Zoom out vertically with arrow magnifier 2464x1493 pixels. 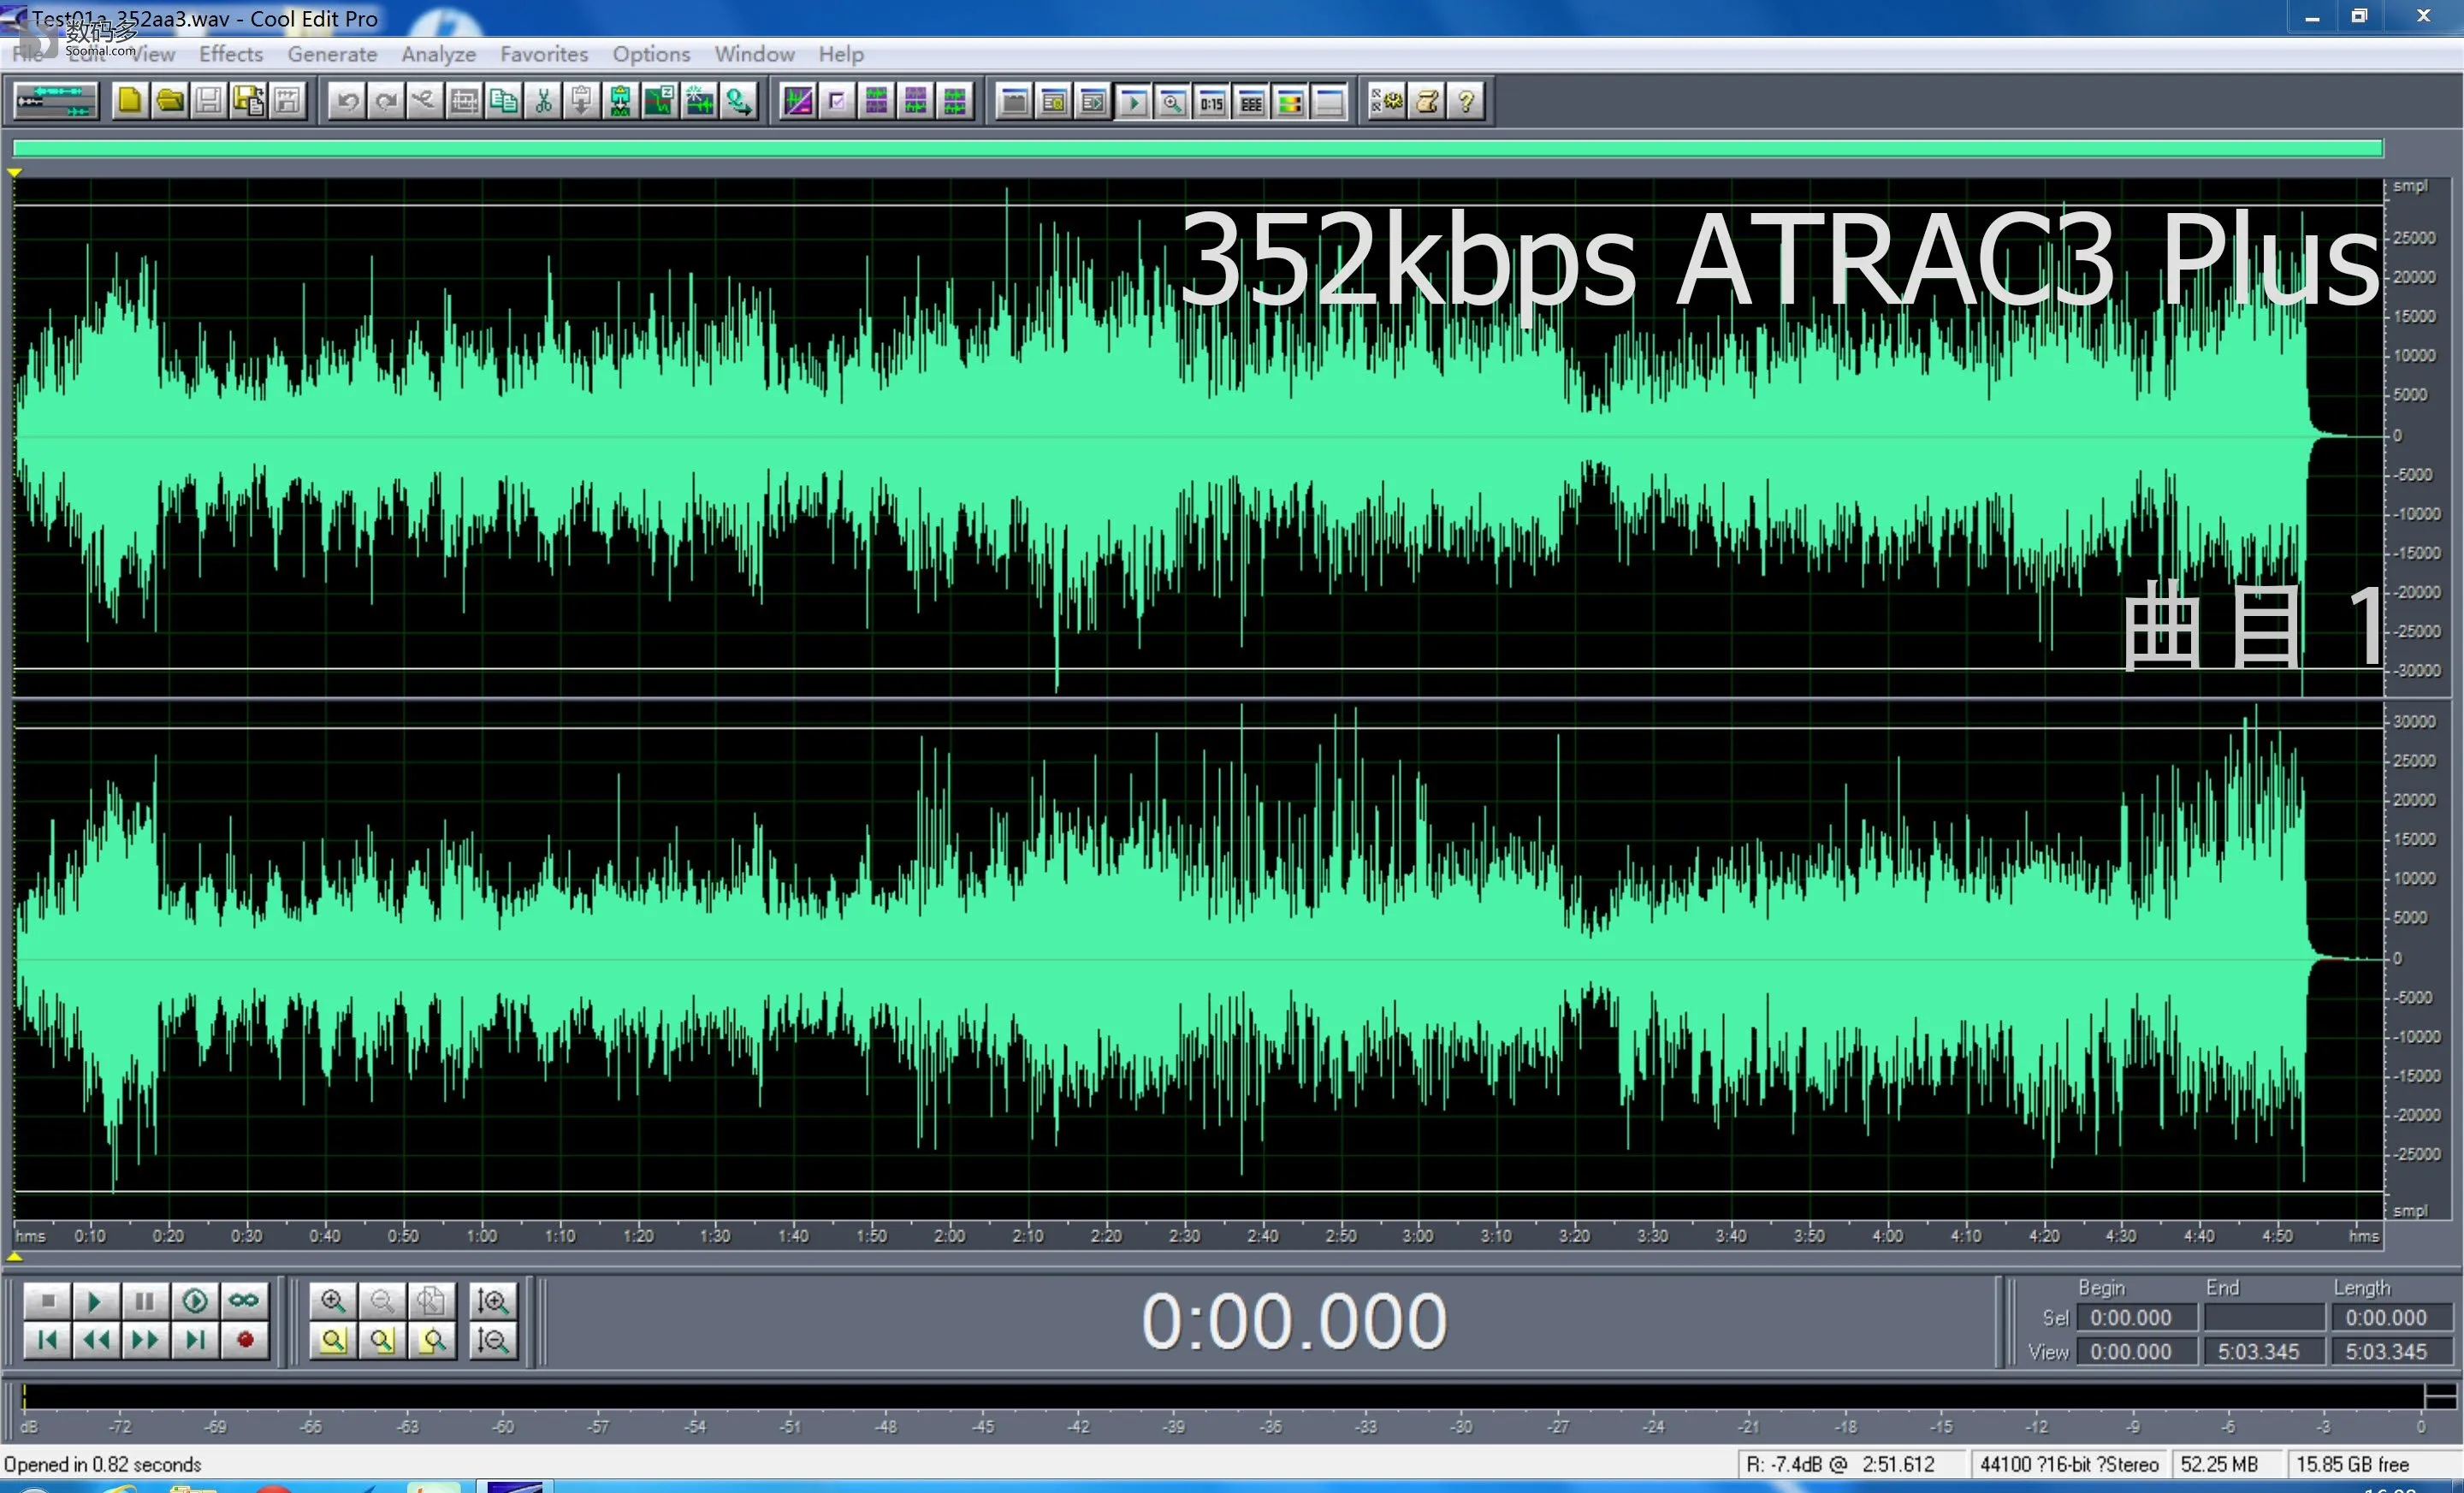pos(493,1340)
